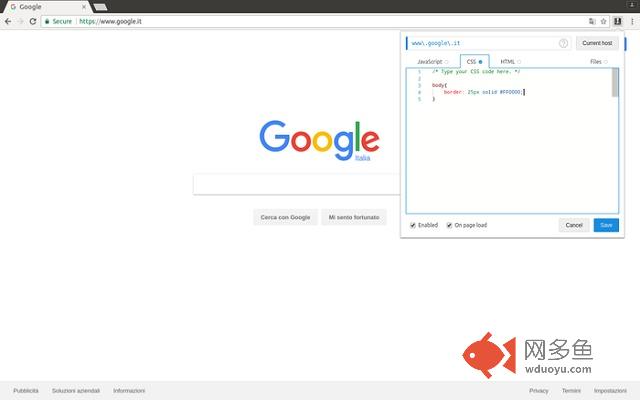Viewport: 640px width, 400px height.
Task: Open the Files tab
Action: (598, 62)
